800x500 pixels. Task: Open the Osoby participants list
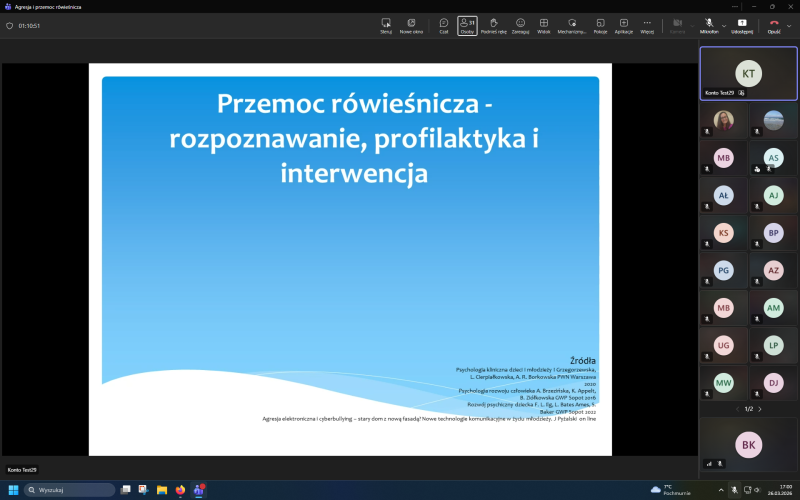tap(467, 25)
